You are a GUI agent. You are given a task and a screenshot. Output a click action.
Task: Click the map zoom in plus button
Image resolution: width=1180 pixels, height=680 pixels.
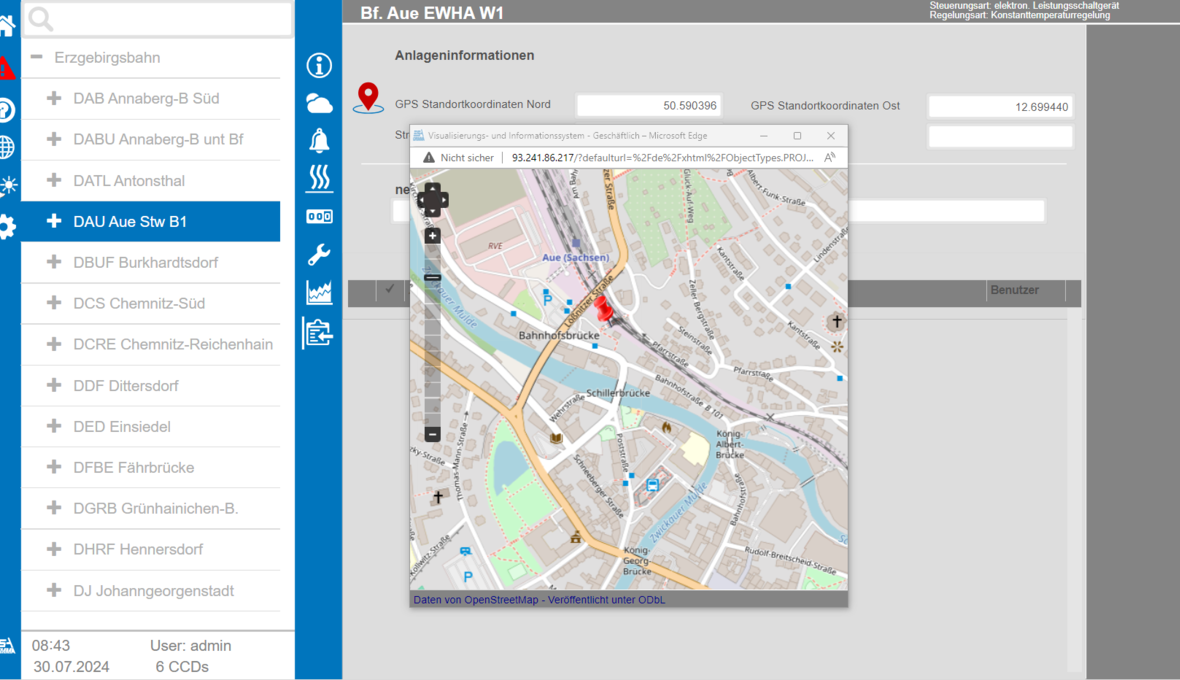point(432,237)
